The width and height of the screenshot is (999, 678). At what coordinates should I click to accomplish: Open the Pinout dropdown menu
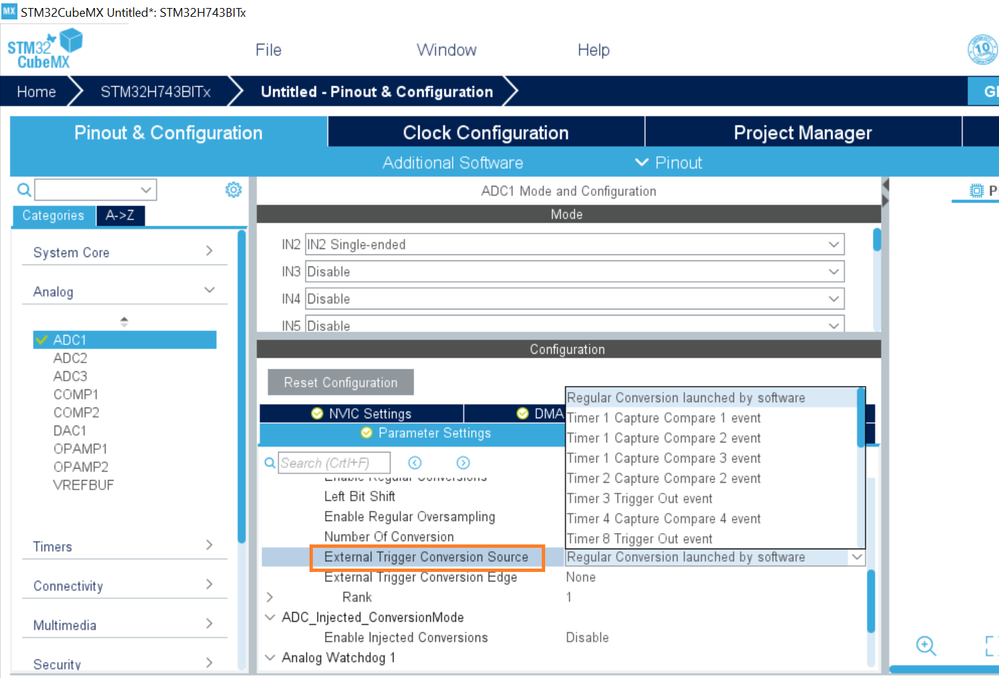pyautogui.click(x=668, y=163)
